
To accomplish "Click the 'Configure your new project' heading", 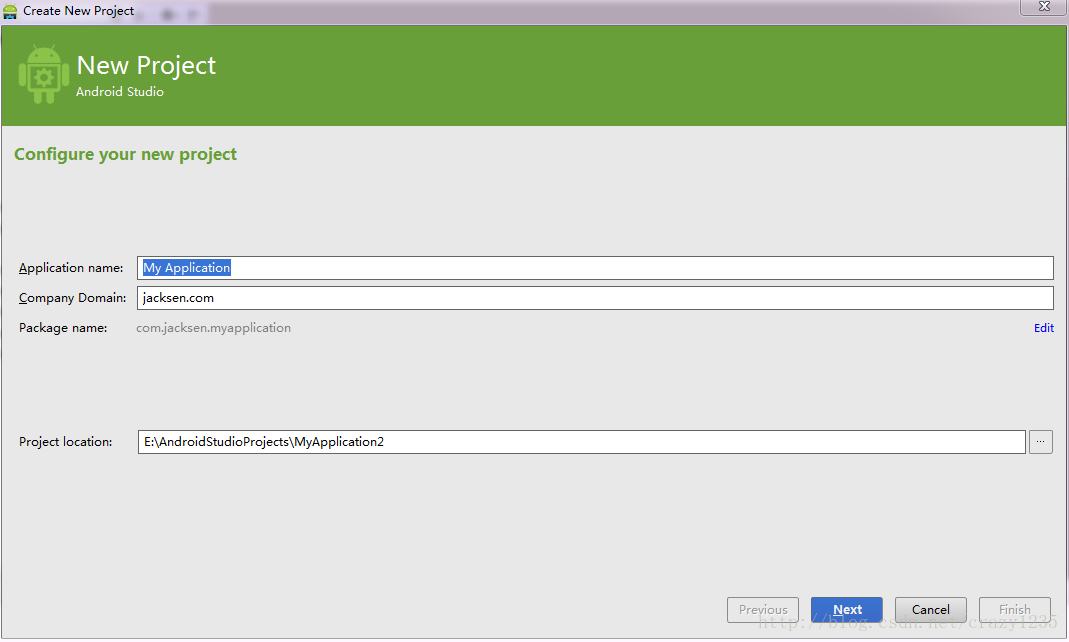I will coord(125,155).
